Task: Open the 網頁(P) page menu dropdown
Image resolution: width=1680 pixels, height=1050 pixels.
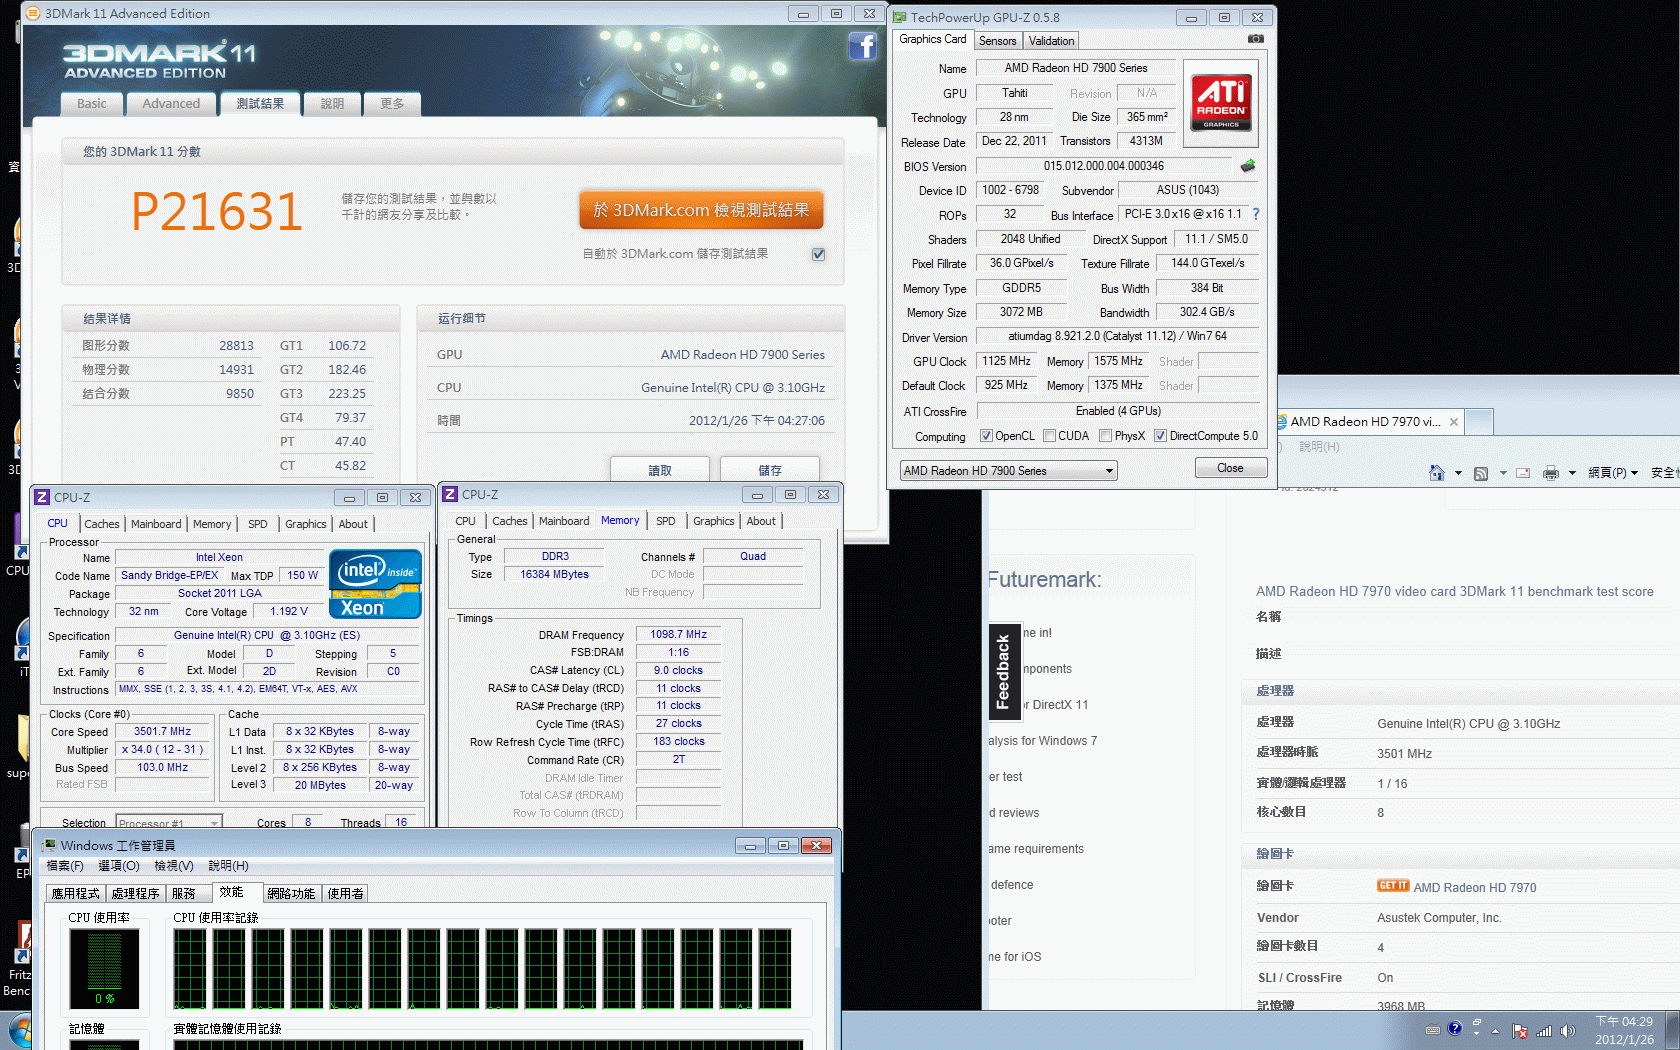Action: (x=1613, y=473)
